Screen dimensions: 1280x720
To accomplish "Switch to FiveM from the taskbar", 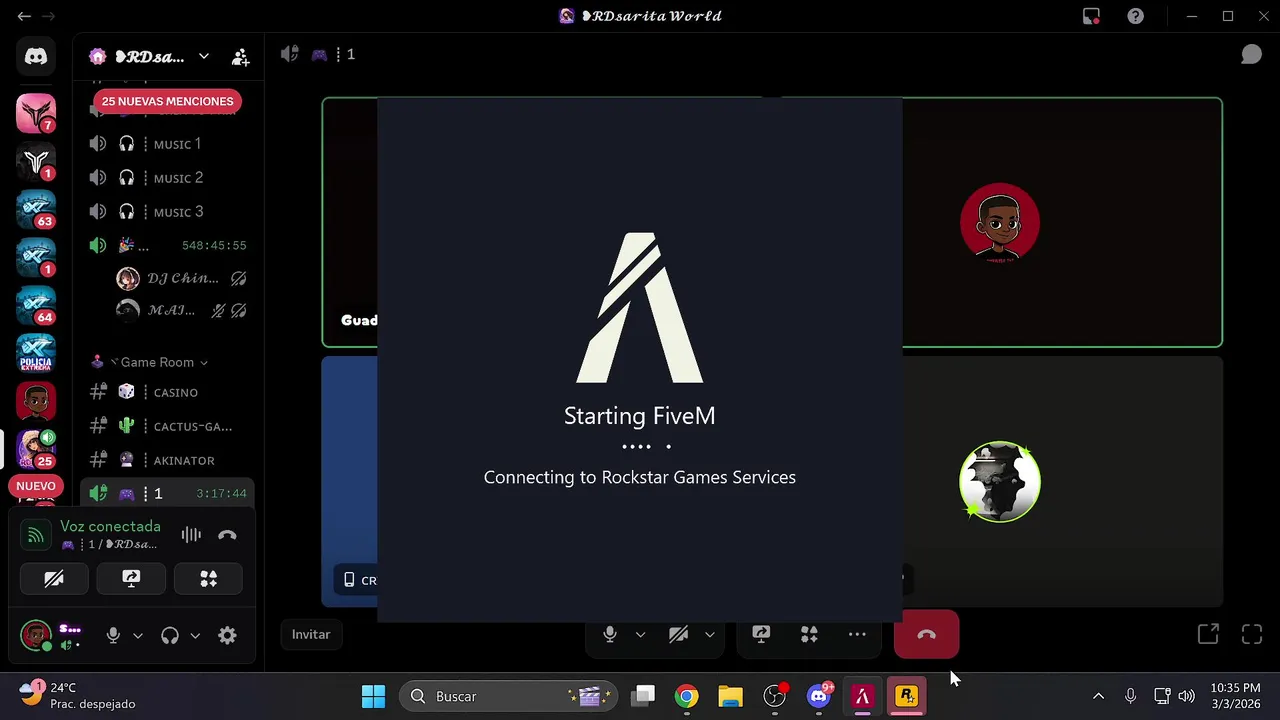I will click(862, 696).
